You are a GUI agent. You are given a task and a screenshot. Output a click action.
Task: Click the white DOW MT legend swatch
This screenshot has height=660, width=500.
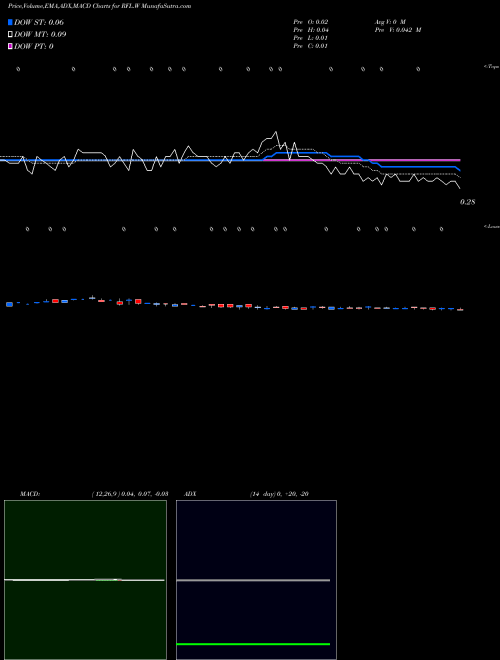point(10,34)
